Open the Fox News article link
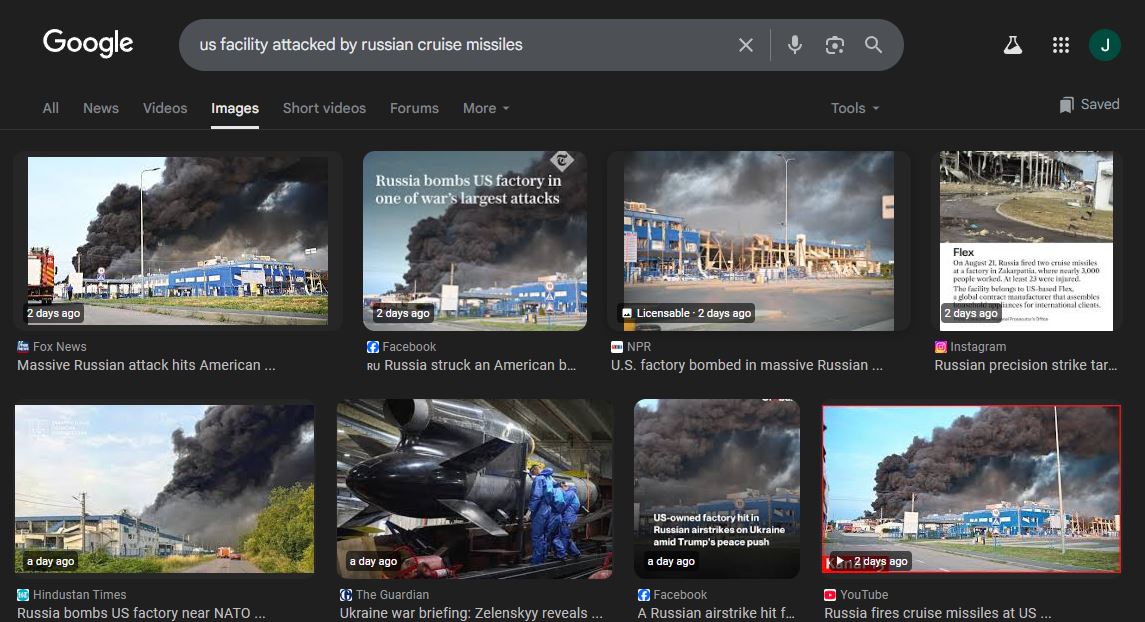The width and height of the screenshot is (1145, 622). pos(145,365)
